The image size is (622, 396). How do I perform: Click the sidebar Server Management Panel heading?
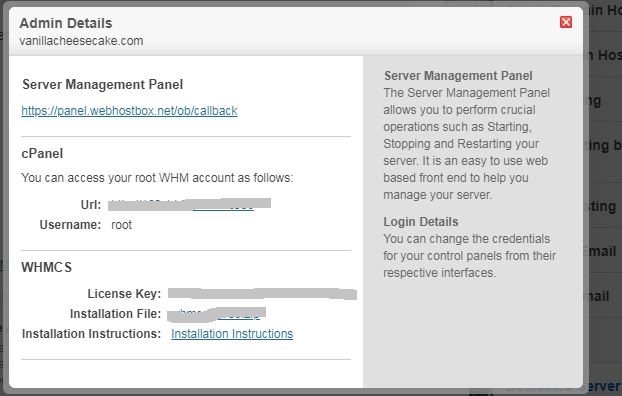(x=458, y=75)
